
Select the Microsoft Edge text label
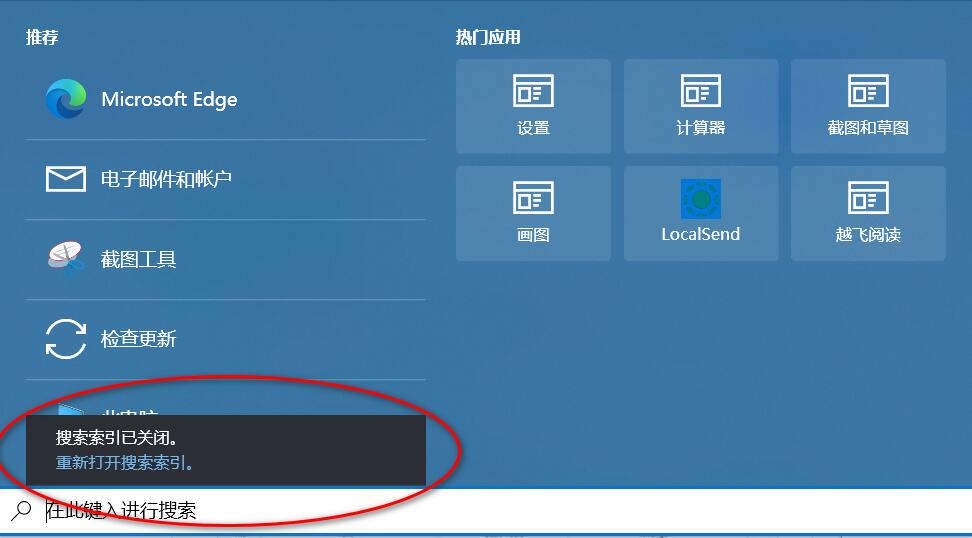pos(169,99)
